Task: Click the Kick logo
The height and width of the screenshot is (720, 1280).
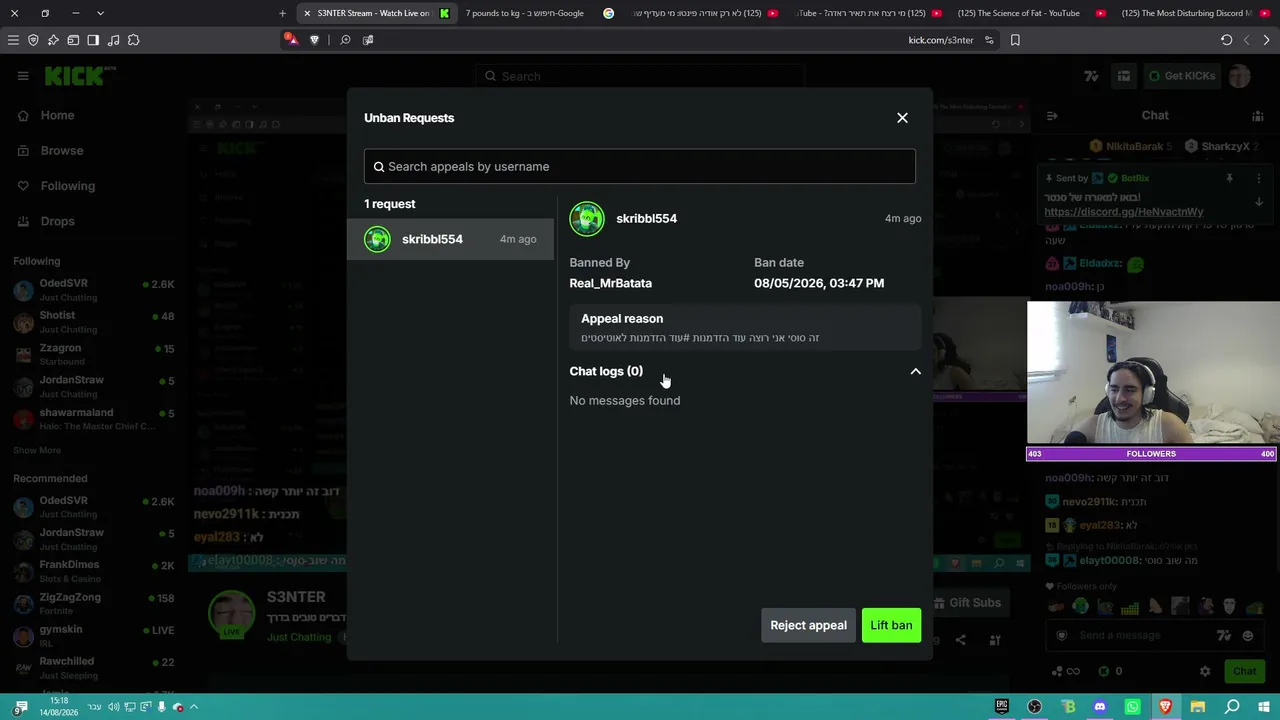Action: coord(80,76)
